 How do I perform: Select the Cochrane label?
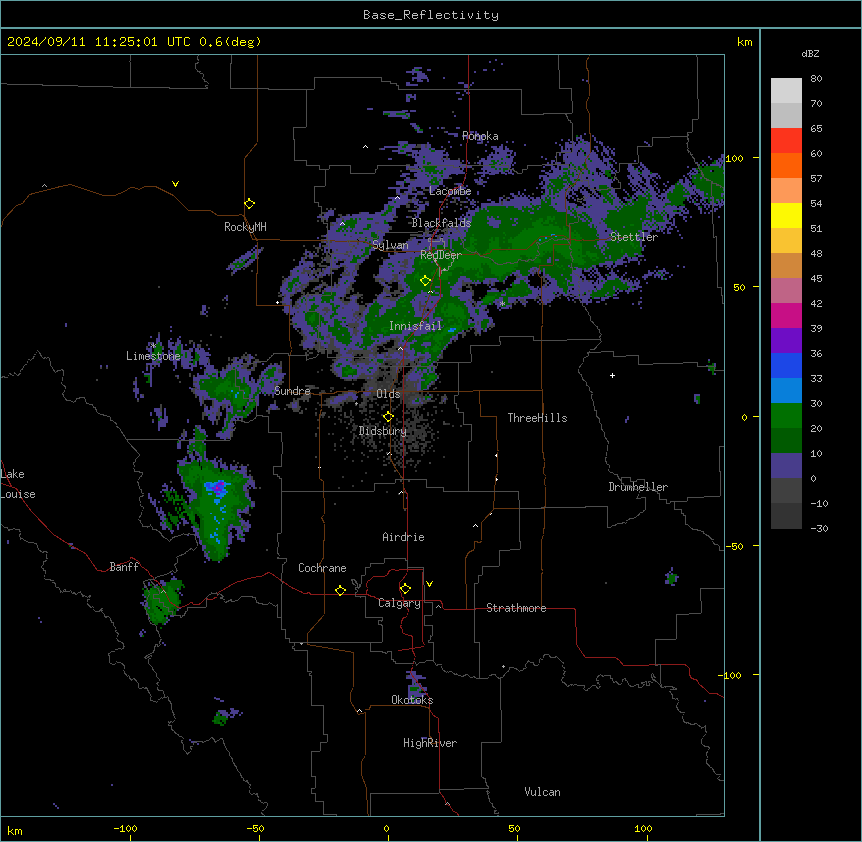coord(322,568)
